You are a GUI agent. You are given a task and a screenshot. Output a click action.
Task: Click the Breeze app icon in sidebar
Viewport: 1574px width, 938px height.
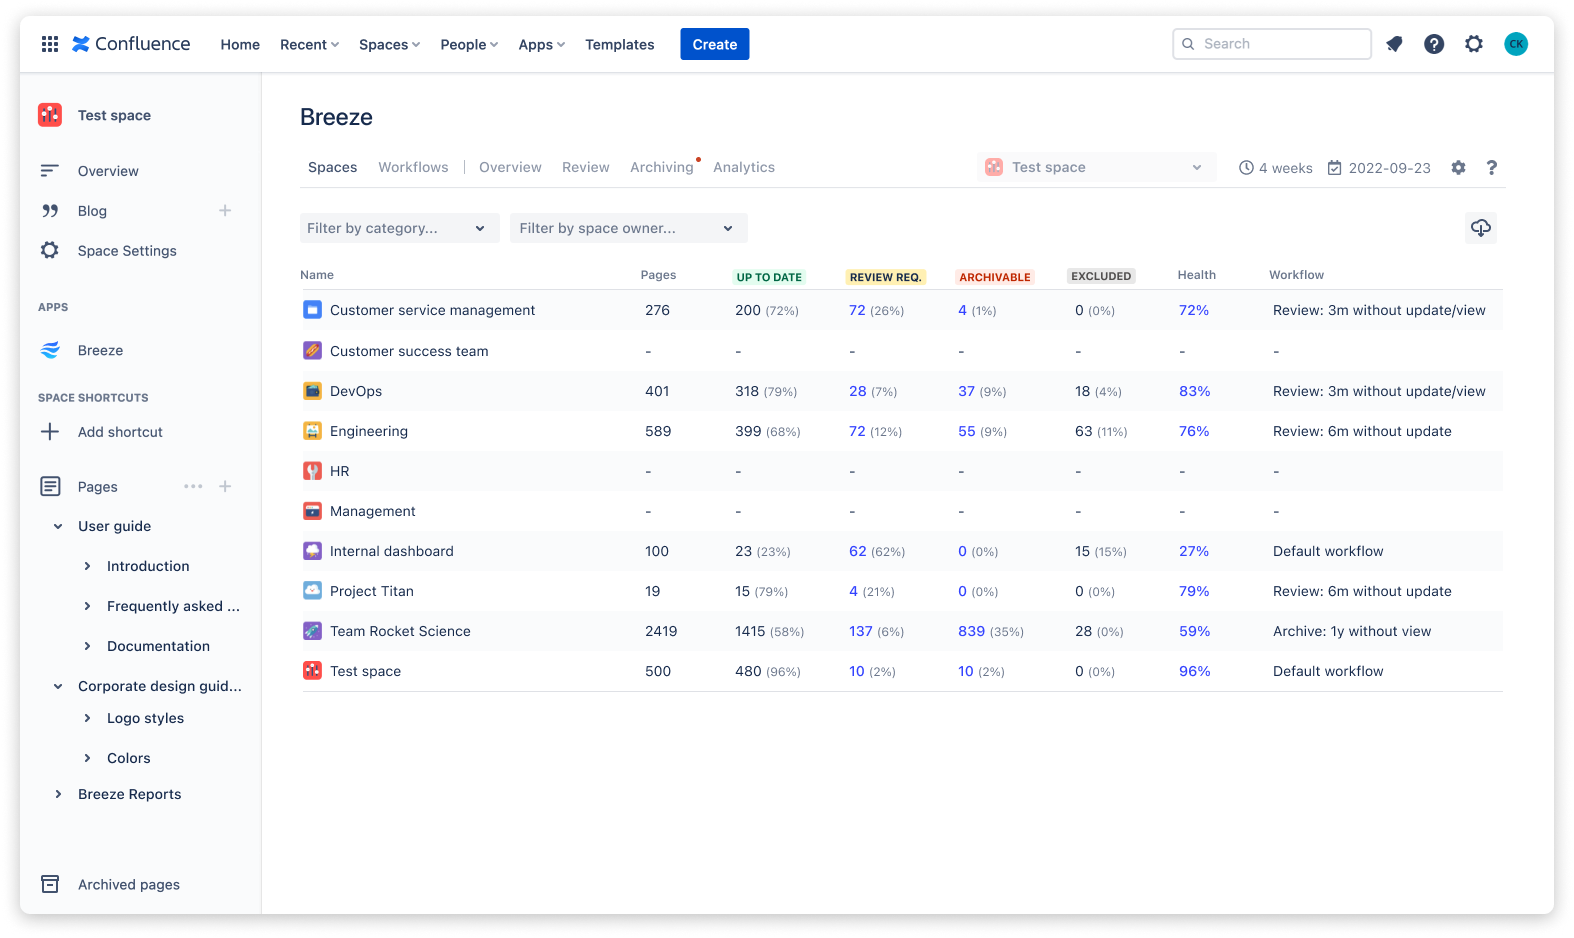click(x=50, y=350)
